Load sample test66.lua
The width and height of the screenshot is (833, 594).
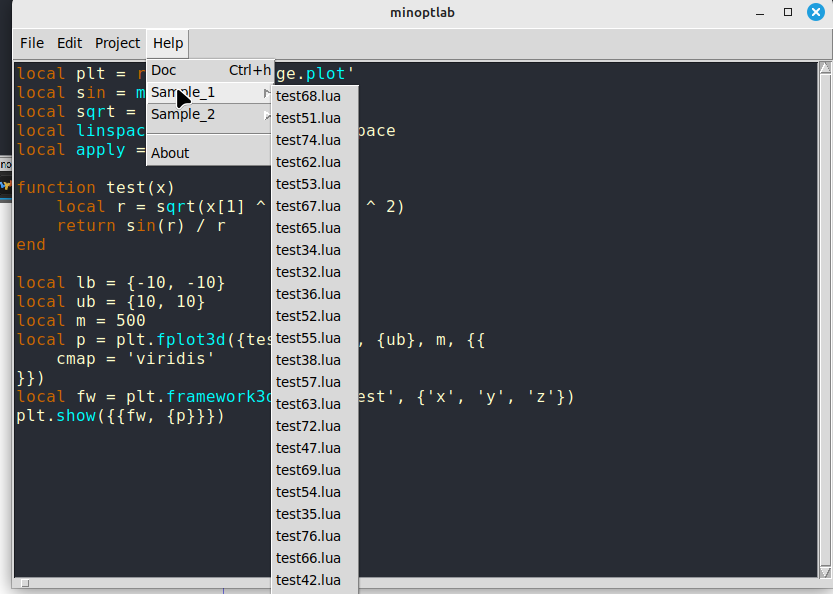point(314,558)
